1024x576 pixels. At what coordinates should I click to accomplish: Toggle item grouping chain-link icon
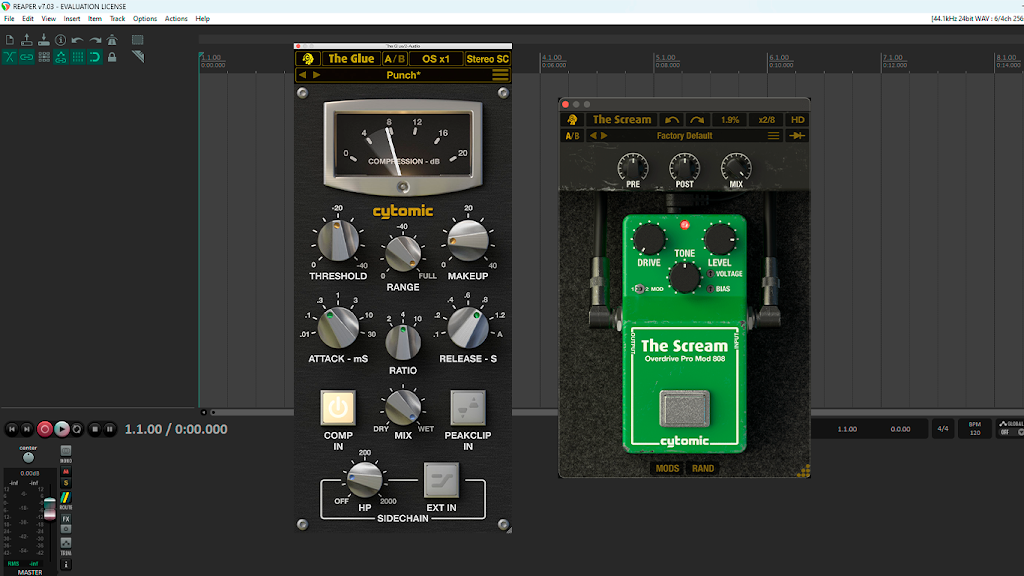tap(27, 57)
